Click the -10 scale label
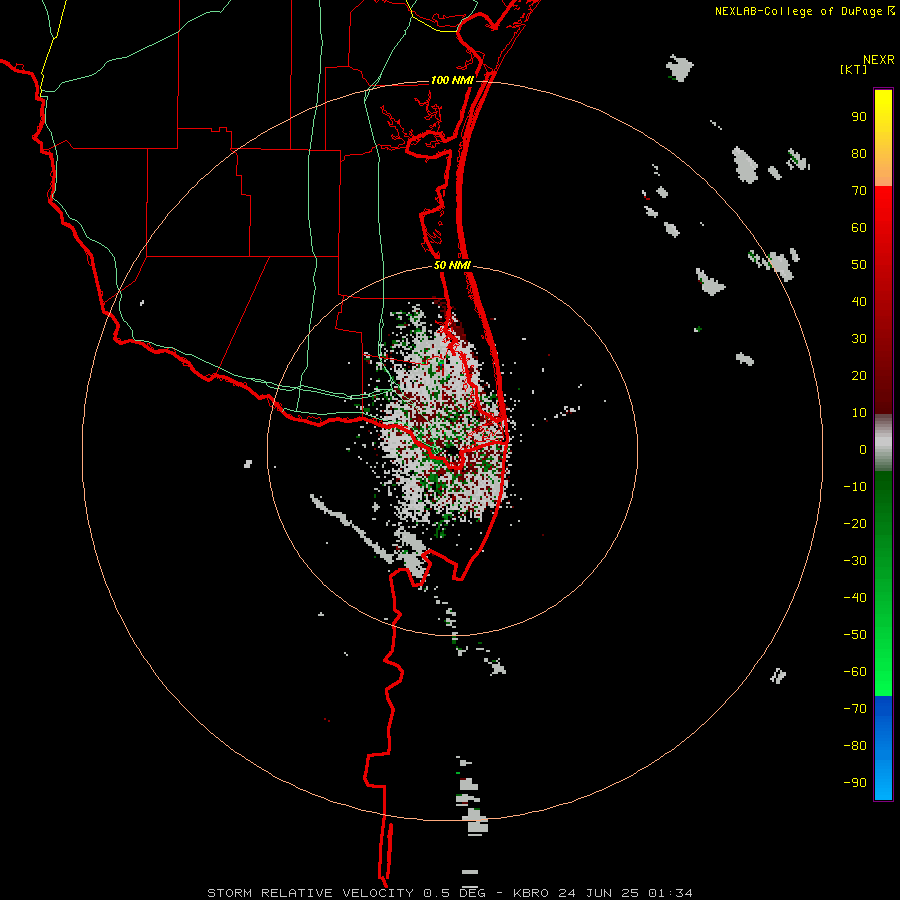900x900 pixels. [855, 487]
